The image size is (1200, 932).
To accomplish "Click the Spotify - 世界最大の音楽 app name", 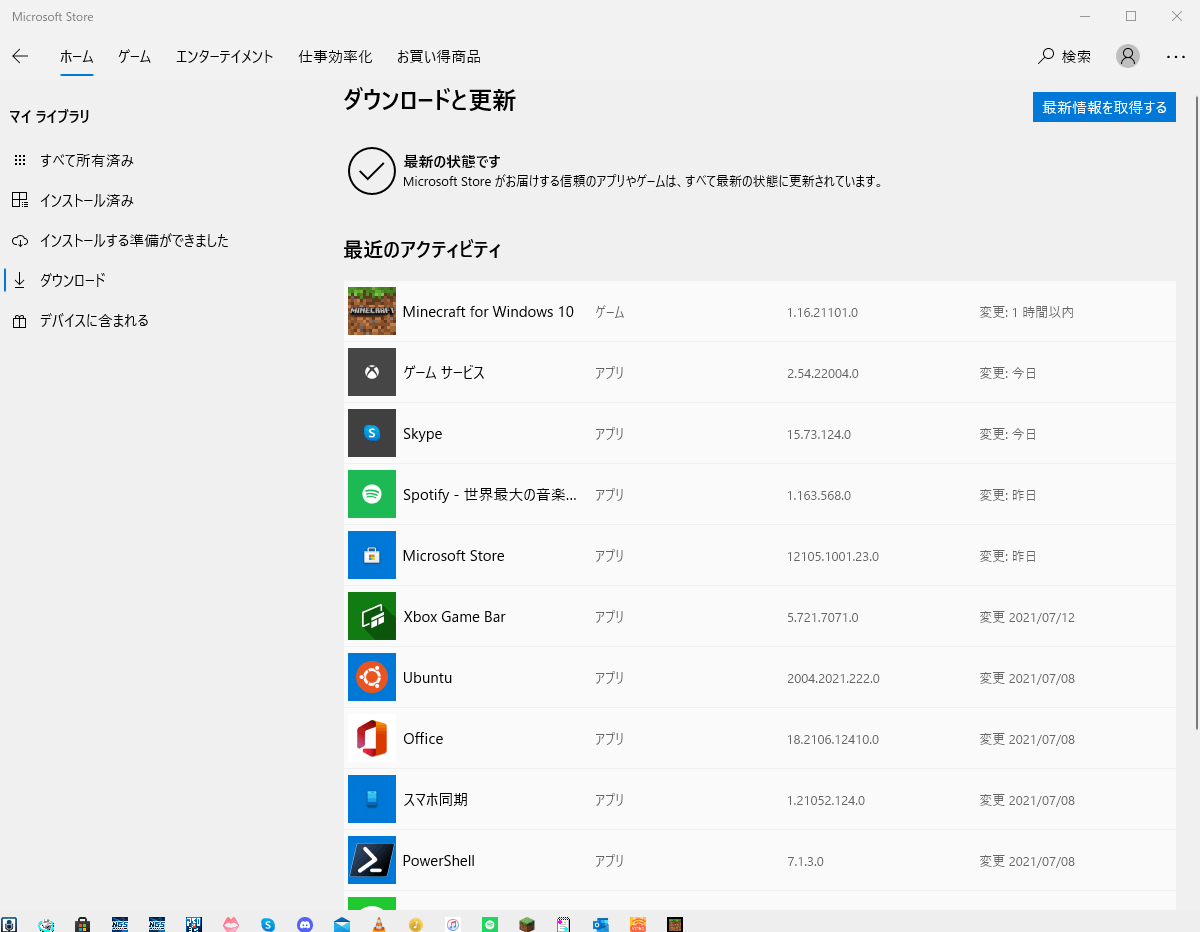I will coord(489,495).
